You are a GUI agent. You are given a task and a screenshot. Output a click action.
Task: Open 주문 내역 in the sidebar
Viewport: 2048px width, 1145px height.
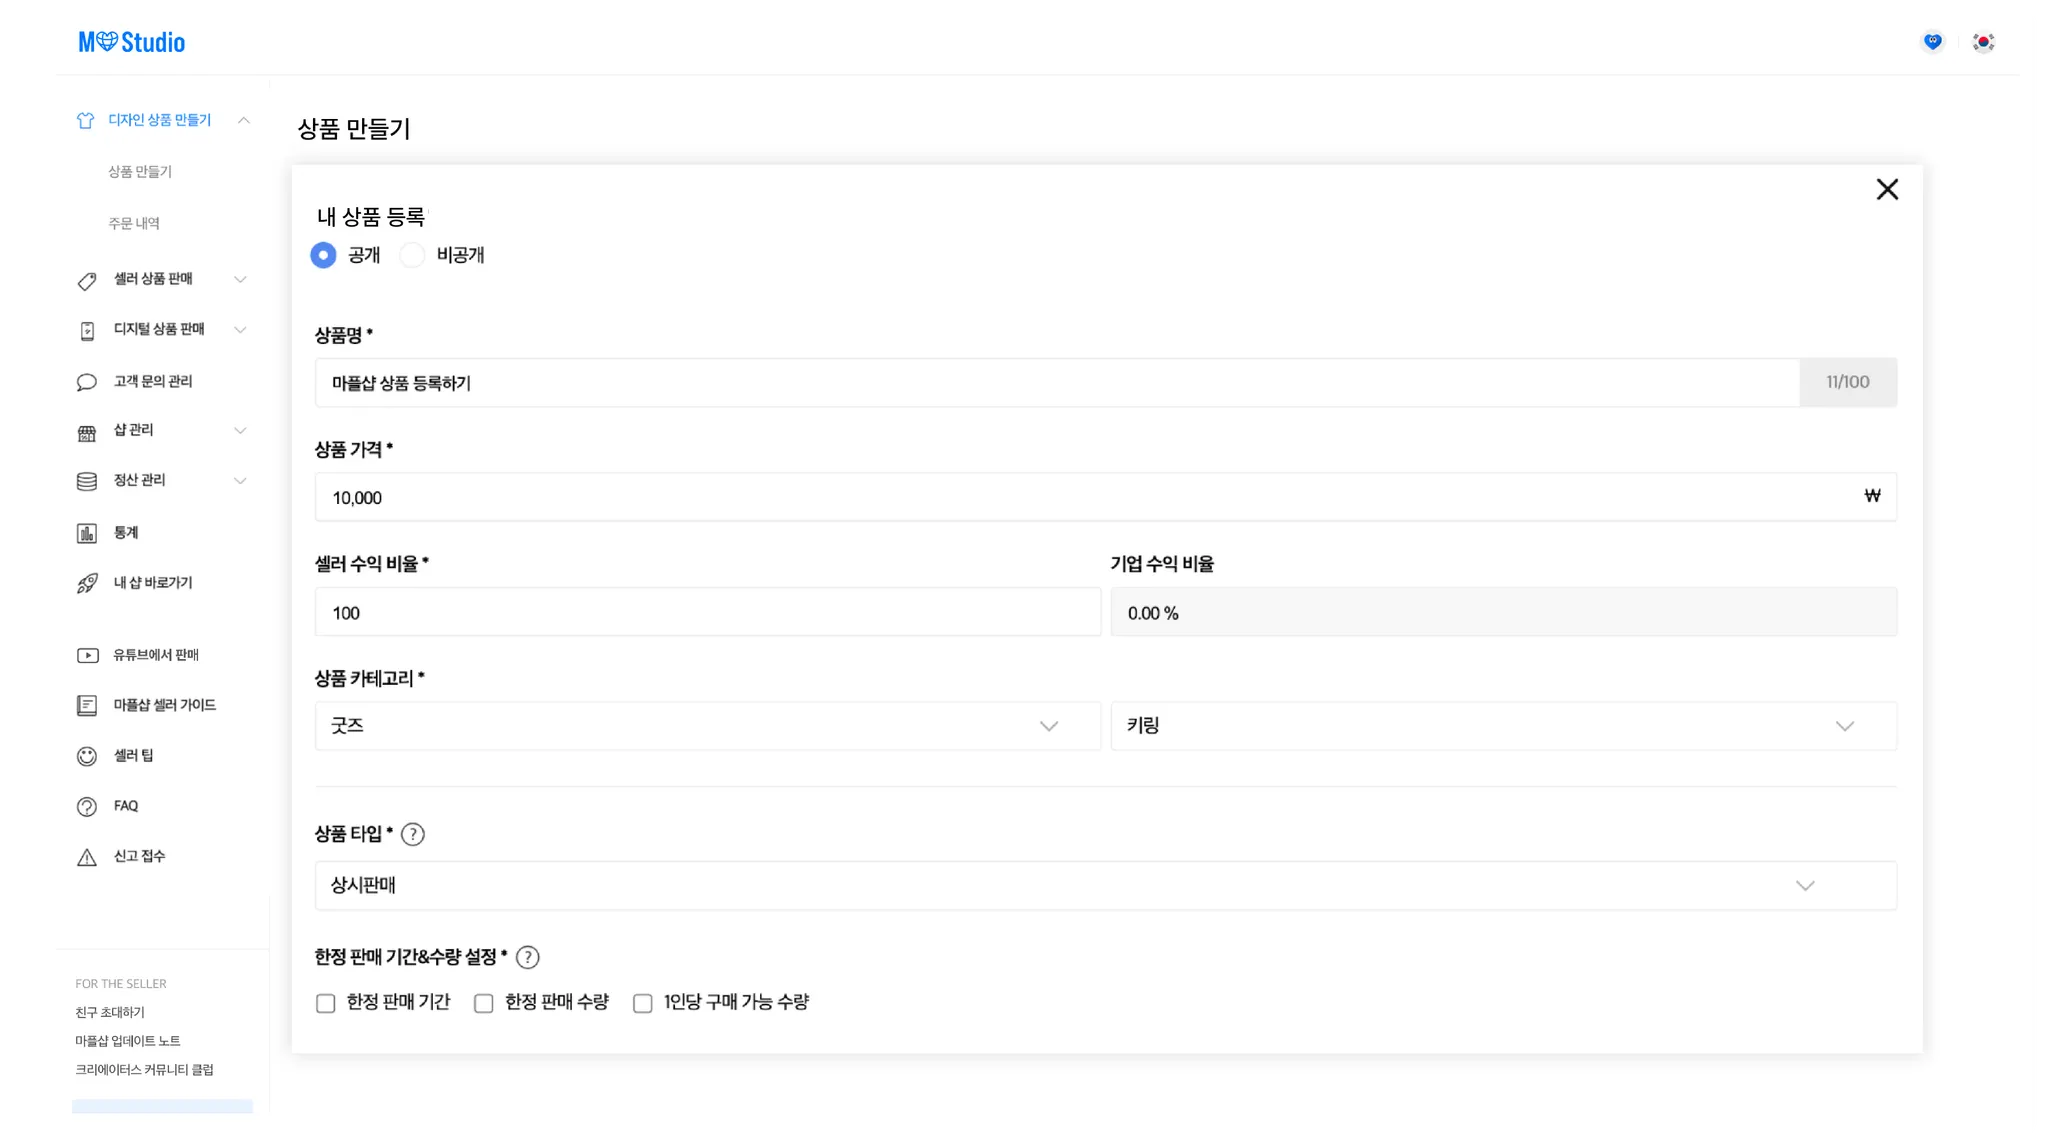tap(134, 223)
